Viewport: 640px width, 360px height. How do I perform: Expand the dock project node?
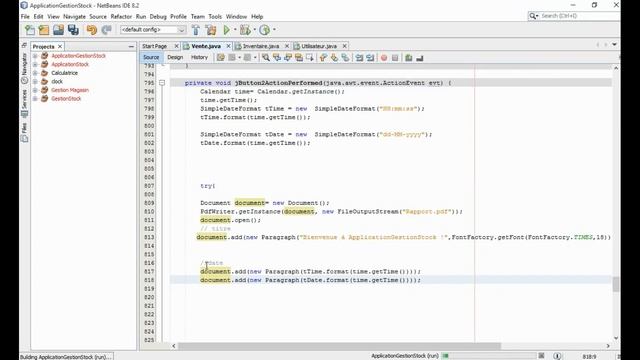pos(35,82)
